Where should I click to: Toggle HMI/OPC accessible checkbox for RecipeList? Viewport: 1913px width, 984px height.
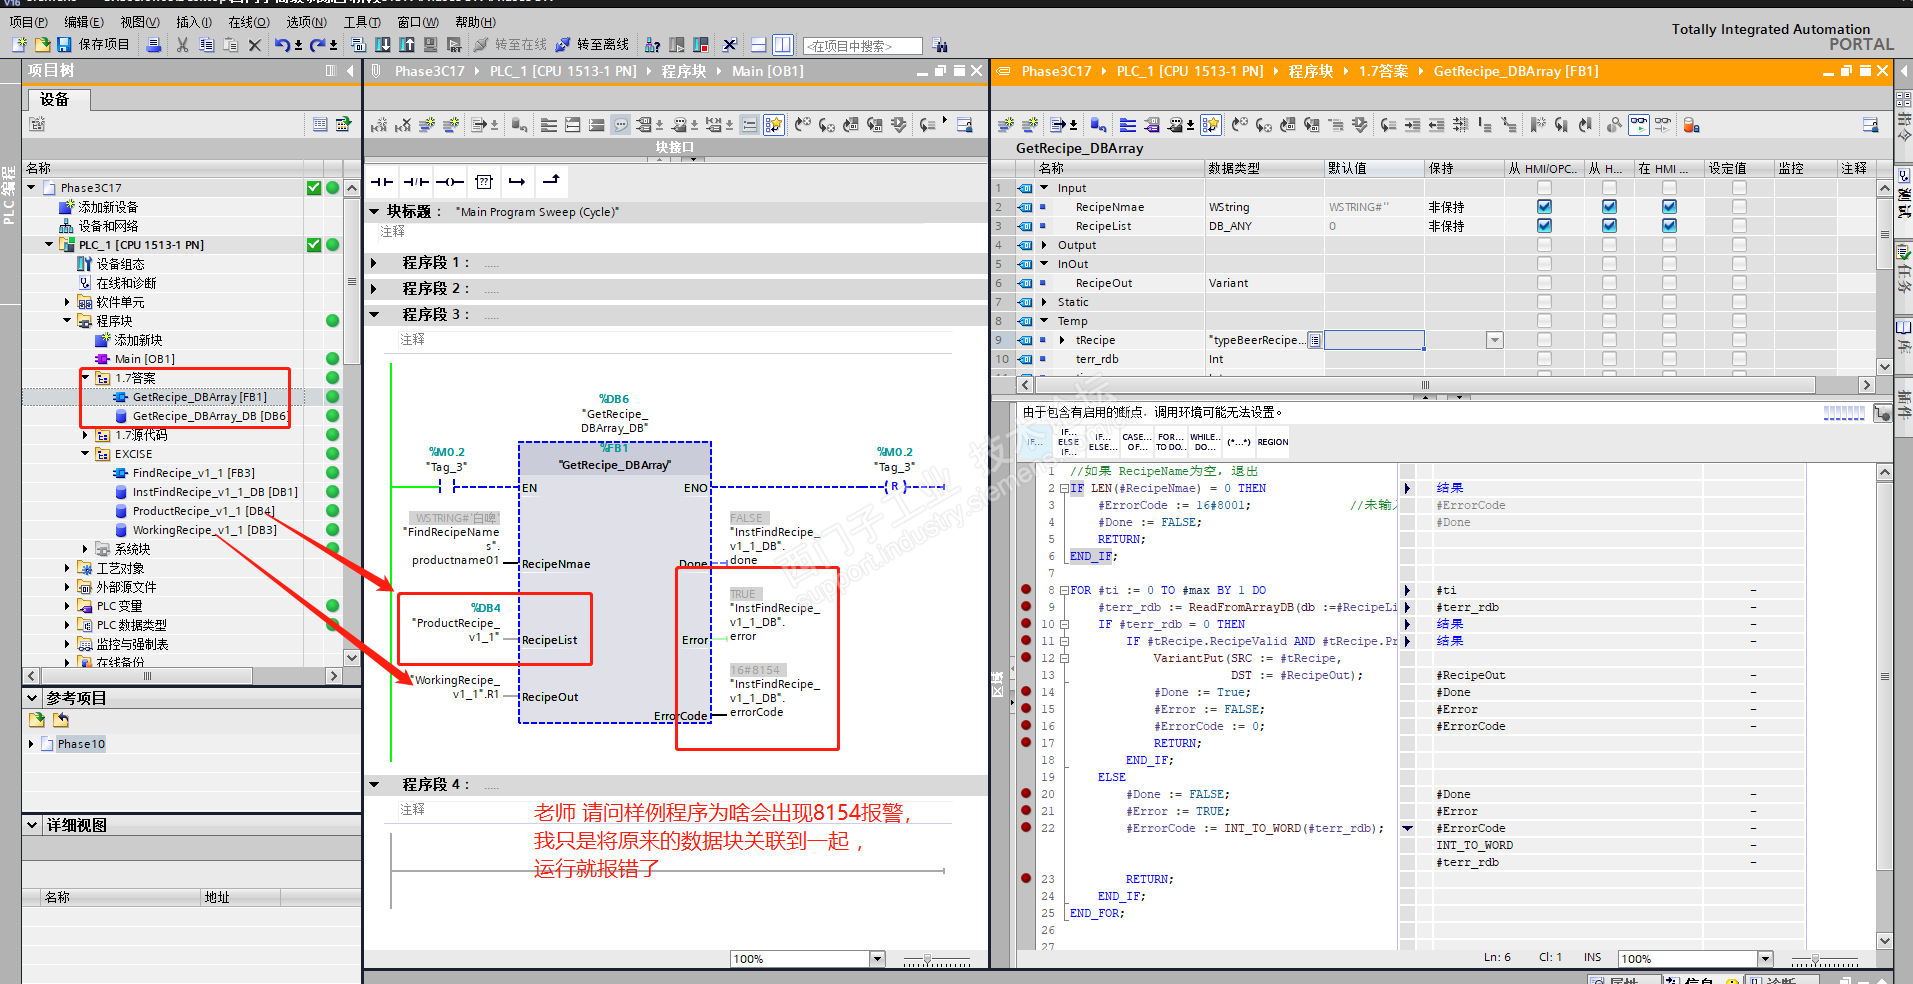coord(1544,226)
